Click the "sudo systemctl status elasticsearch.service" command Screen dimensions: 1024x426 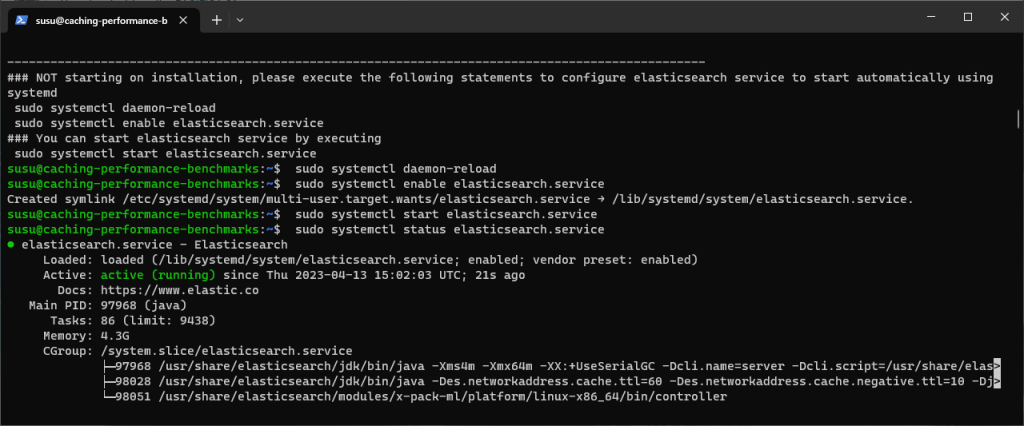(x=450, y=230)
